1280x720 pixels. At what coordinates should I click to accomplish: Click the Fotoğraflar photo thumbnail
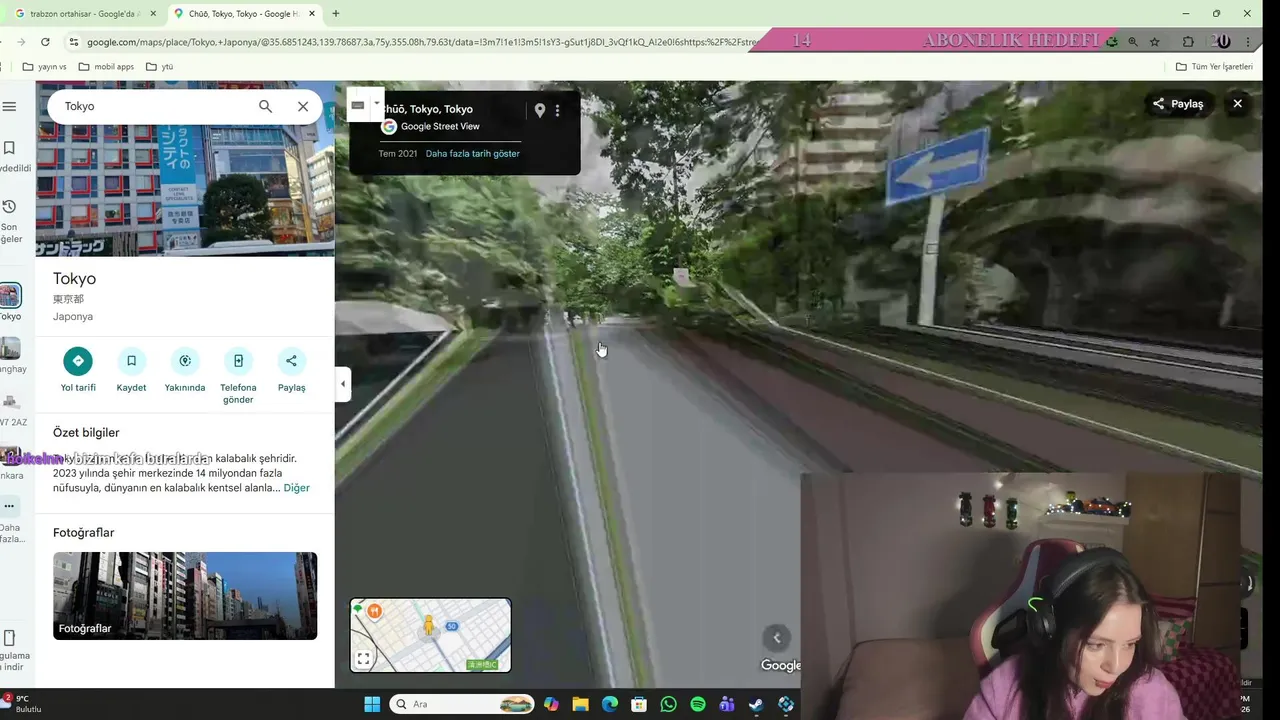[185, 596]
